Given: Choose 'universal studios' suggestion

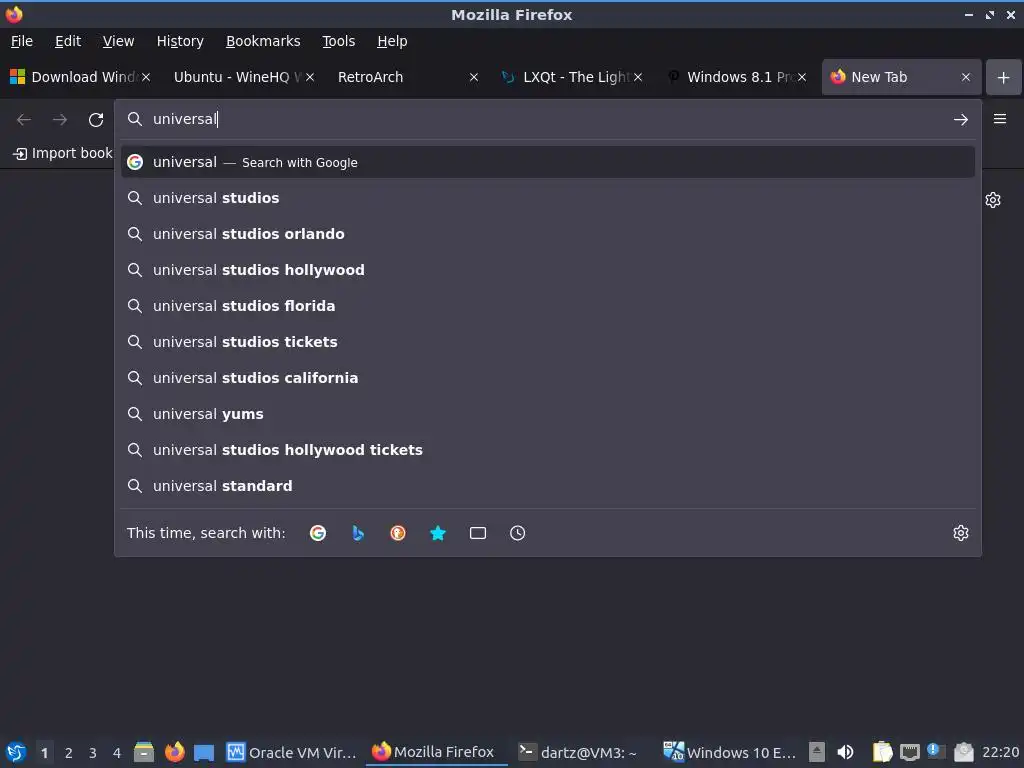Looking at the screenshot, I should click(548, 198).
